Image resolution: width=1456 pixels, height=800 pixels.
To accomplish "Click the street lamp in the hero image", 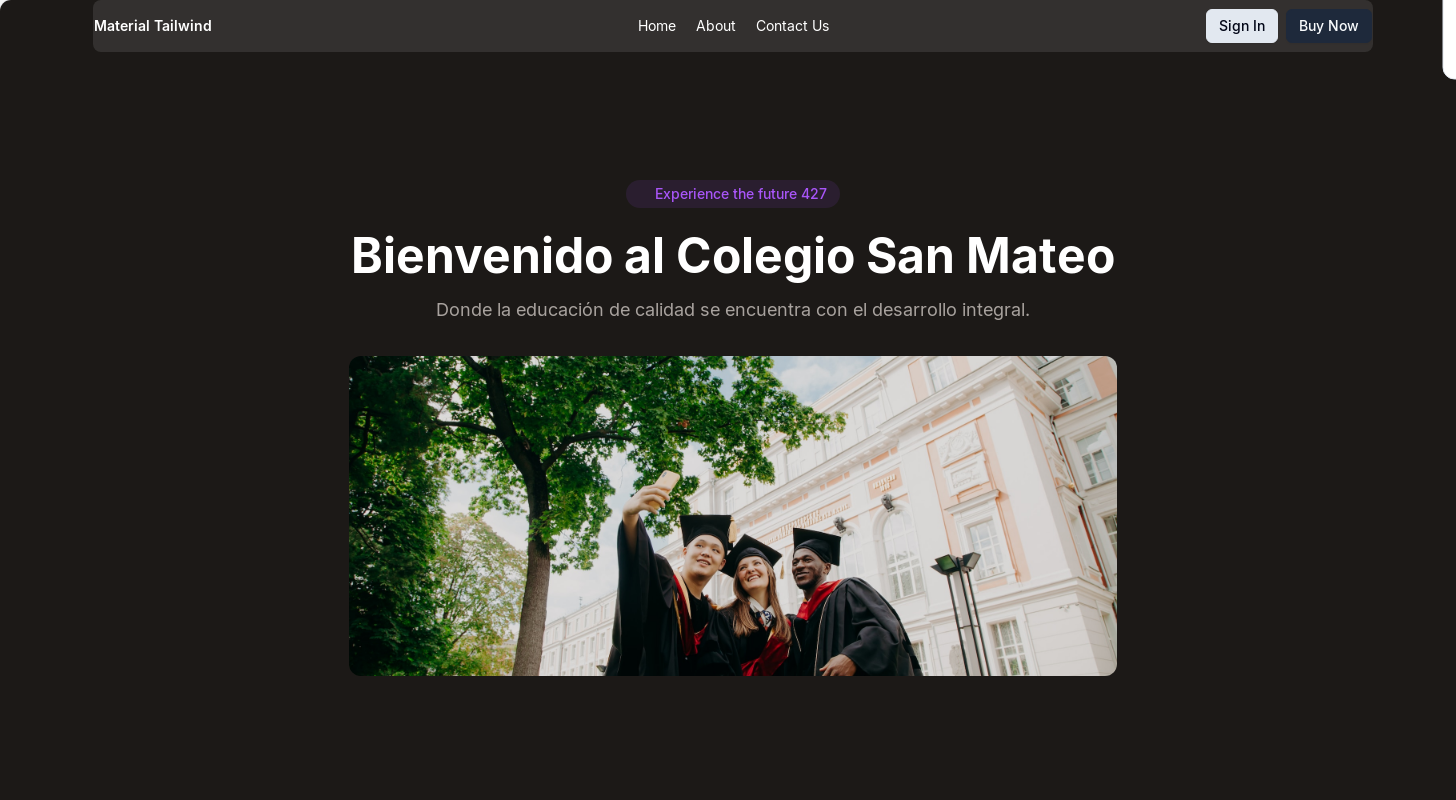I will (x=962, y=610).
